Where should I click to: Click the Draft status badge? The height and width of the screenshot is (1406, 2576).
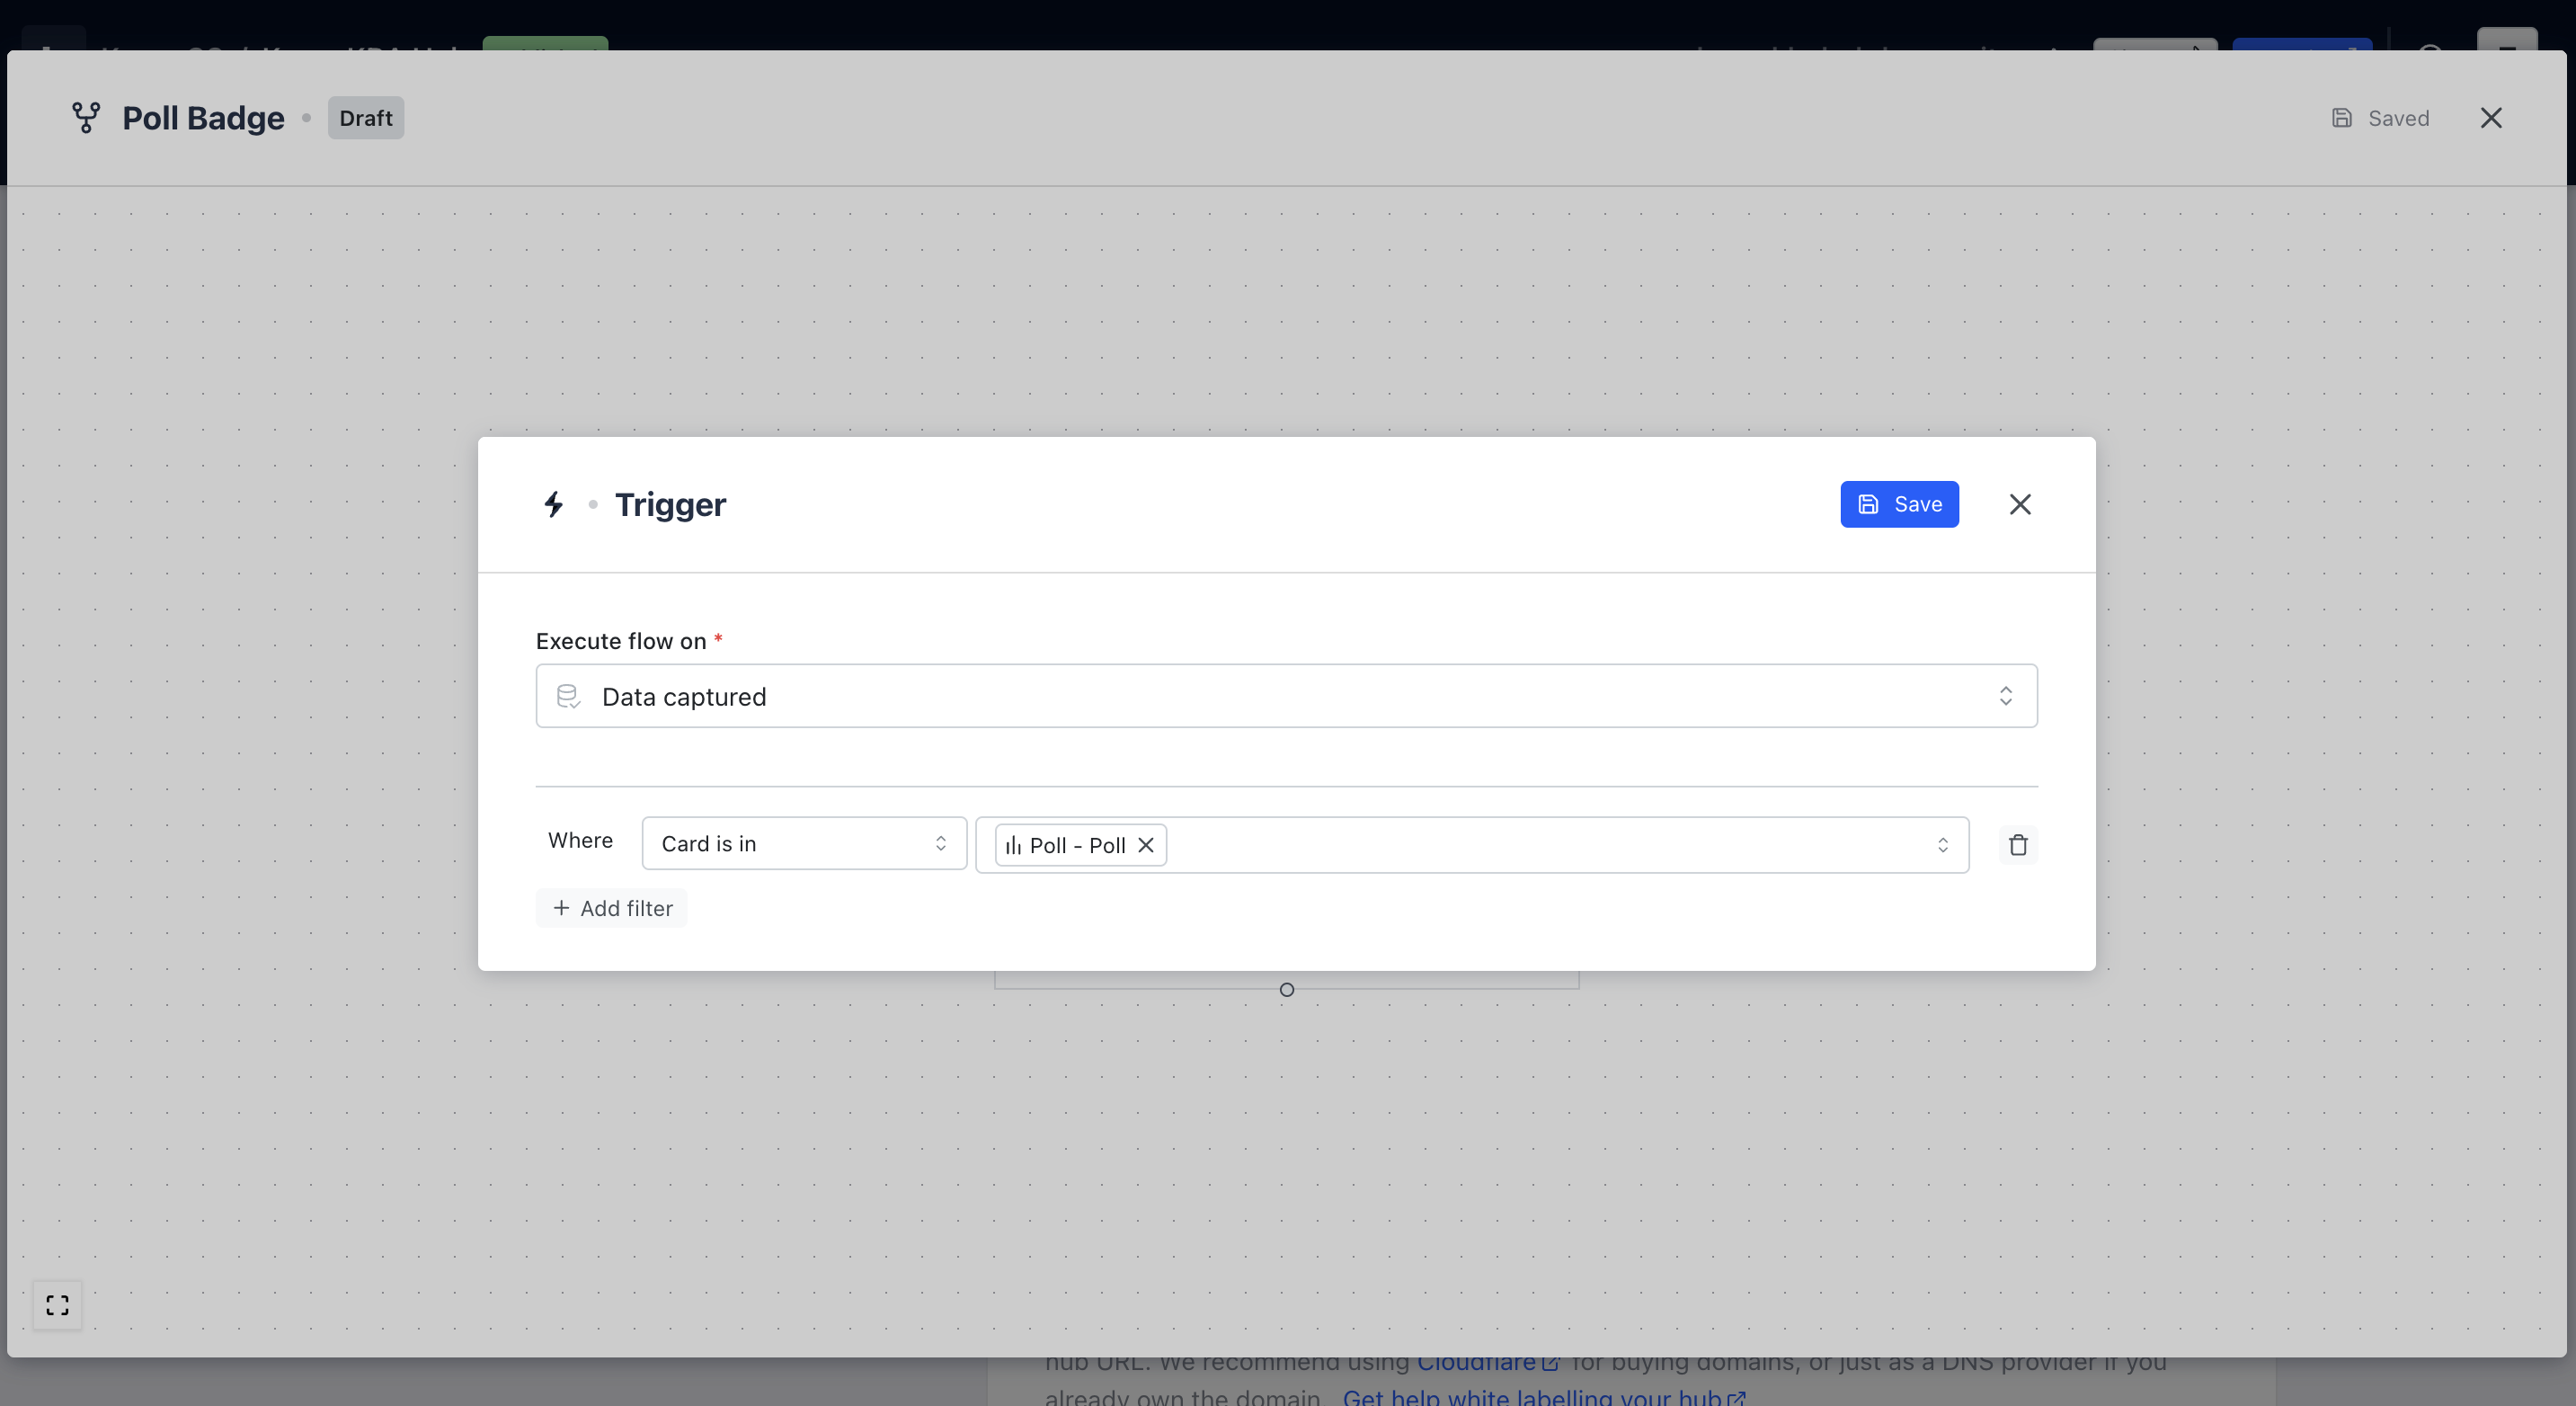click(365, 118)
